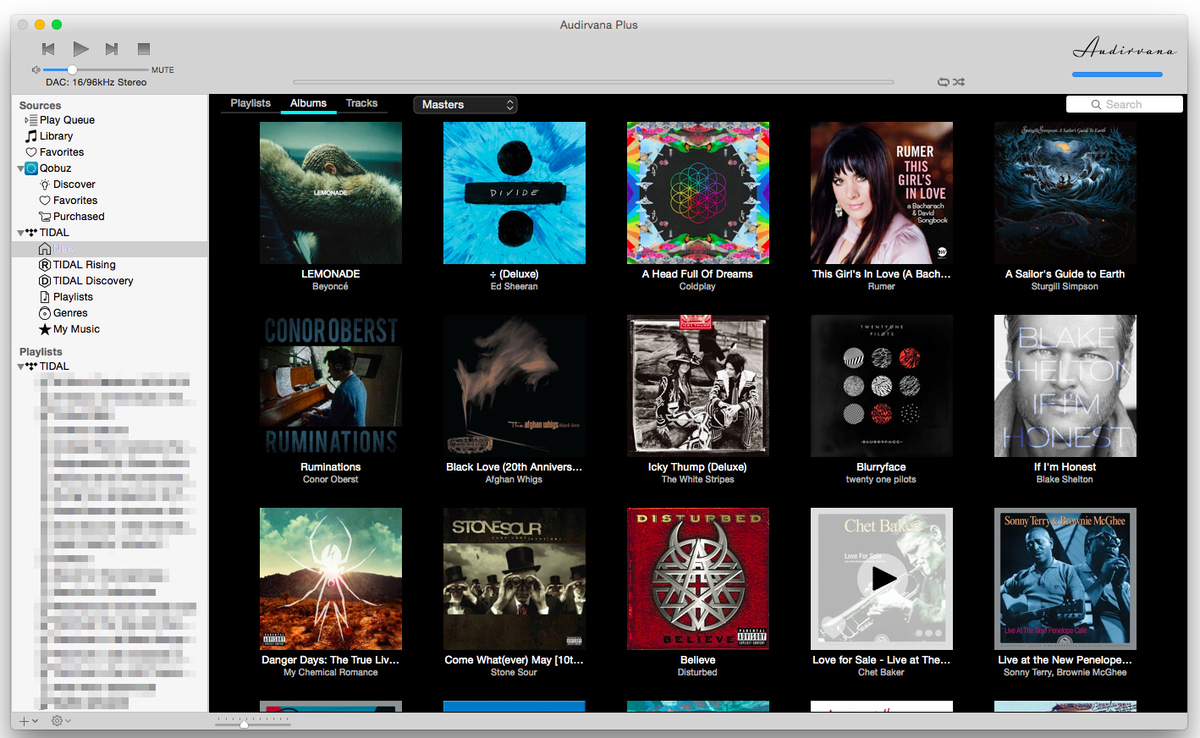
Task: Open TIDAL Discovery item
Action: (86, 281)
